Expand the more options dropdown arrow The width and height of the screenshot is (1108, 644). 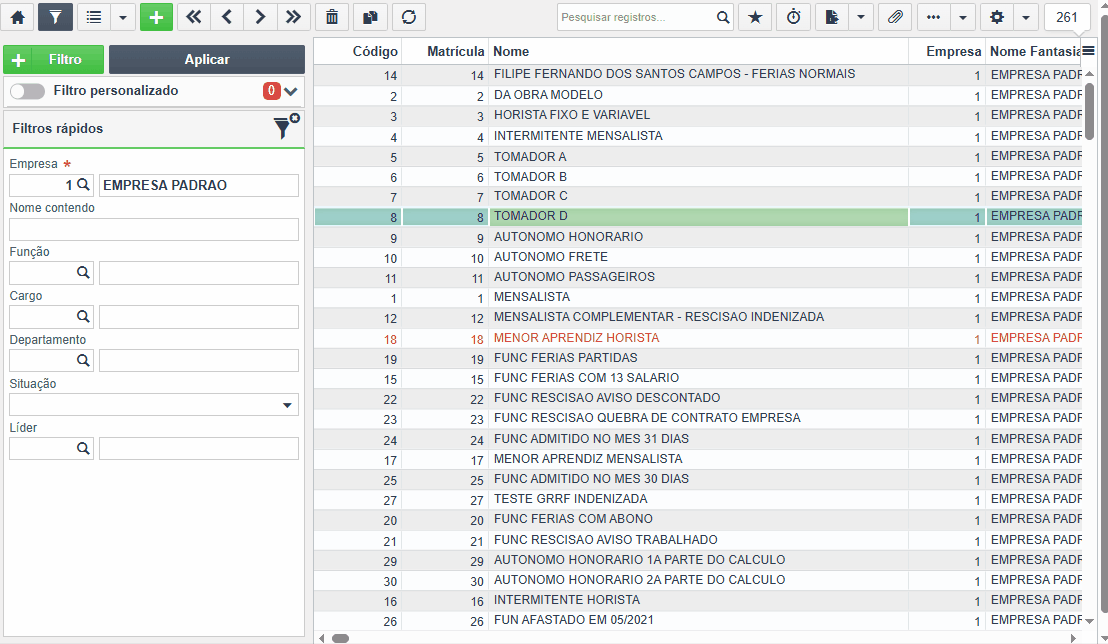[x=962, y=17]
